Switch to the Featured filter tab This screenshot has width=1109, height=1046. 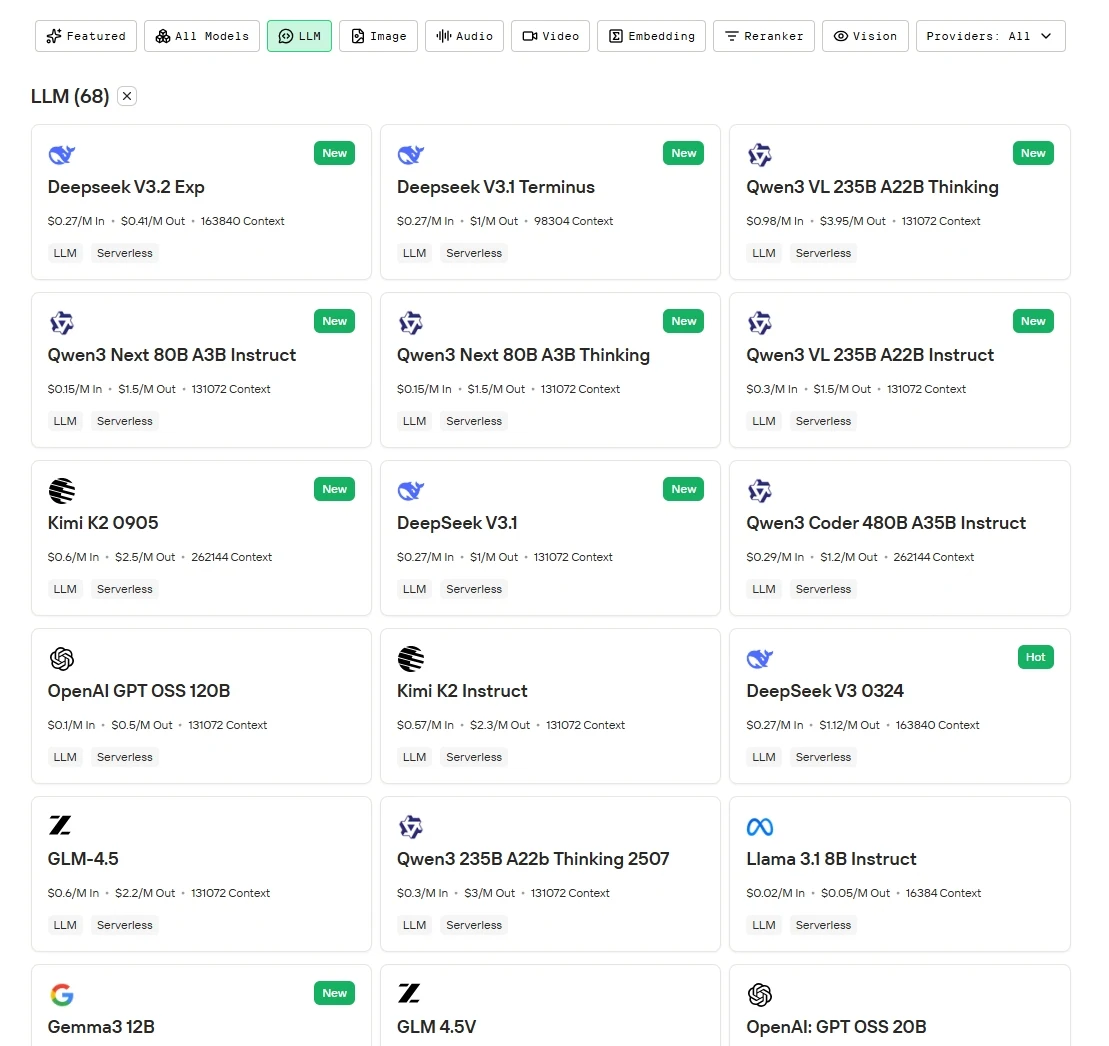click(86, 36)
